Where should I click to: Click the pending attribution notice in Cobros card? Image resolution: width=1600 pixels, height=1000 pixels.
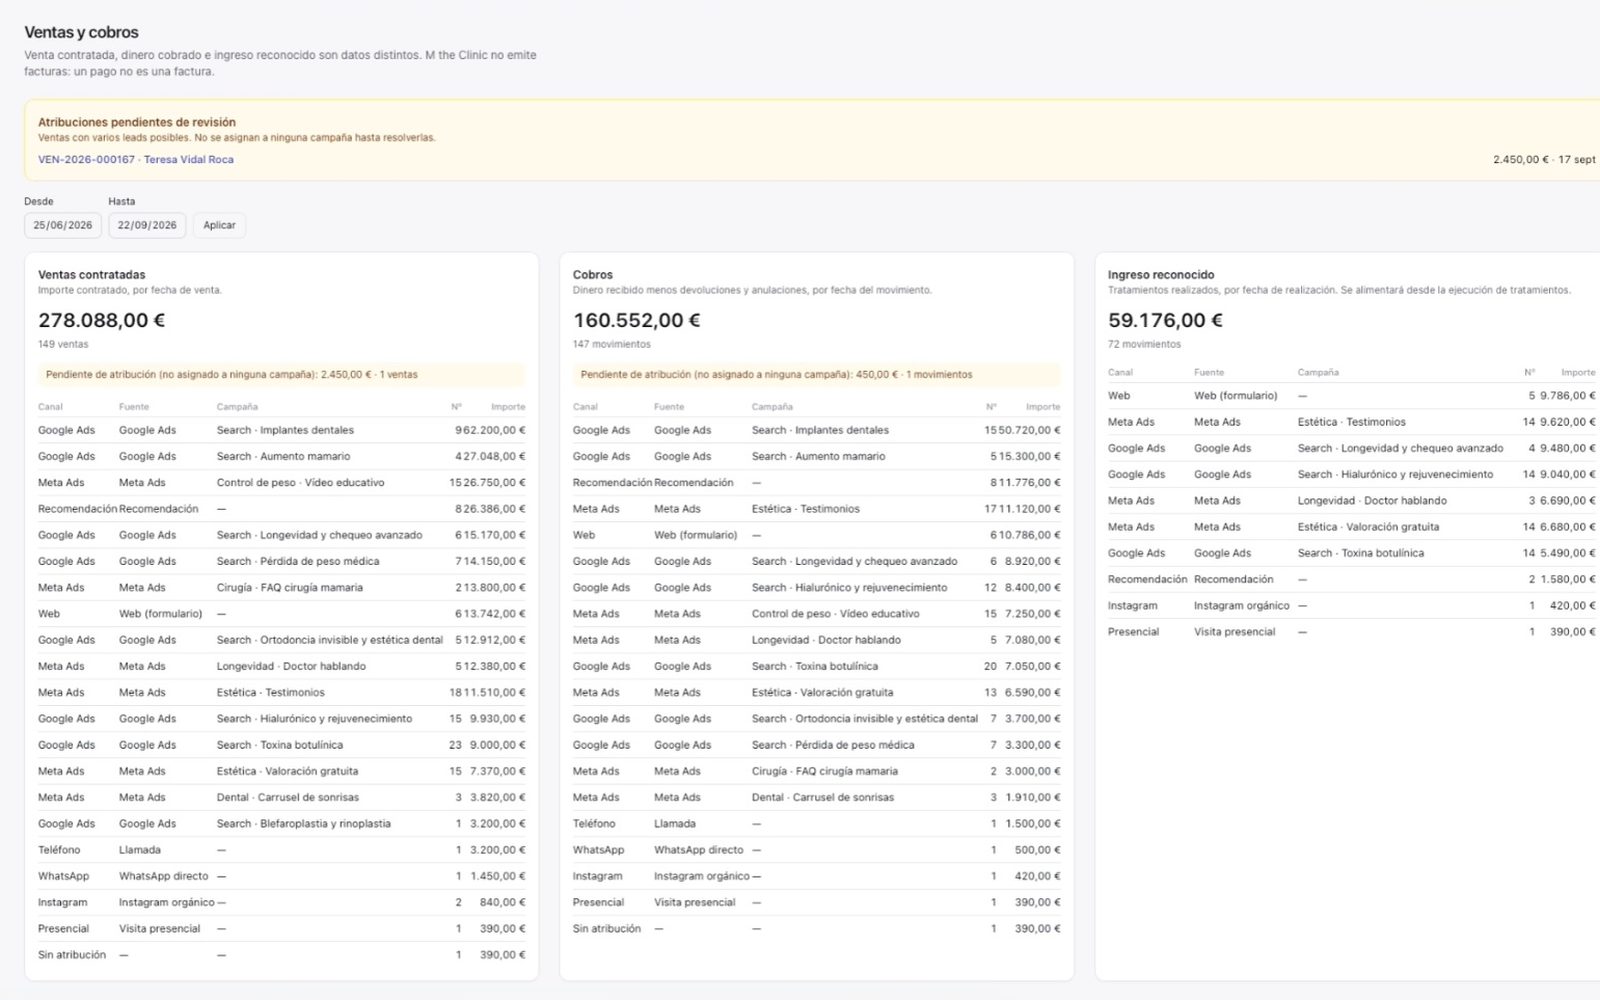(816, 375)
